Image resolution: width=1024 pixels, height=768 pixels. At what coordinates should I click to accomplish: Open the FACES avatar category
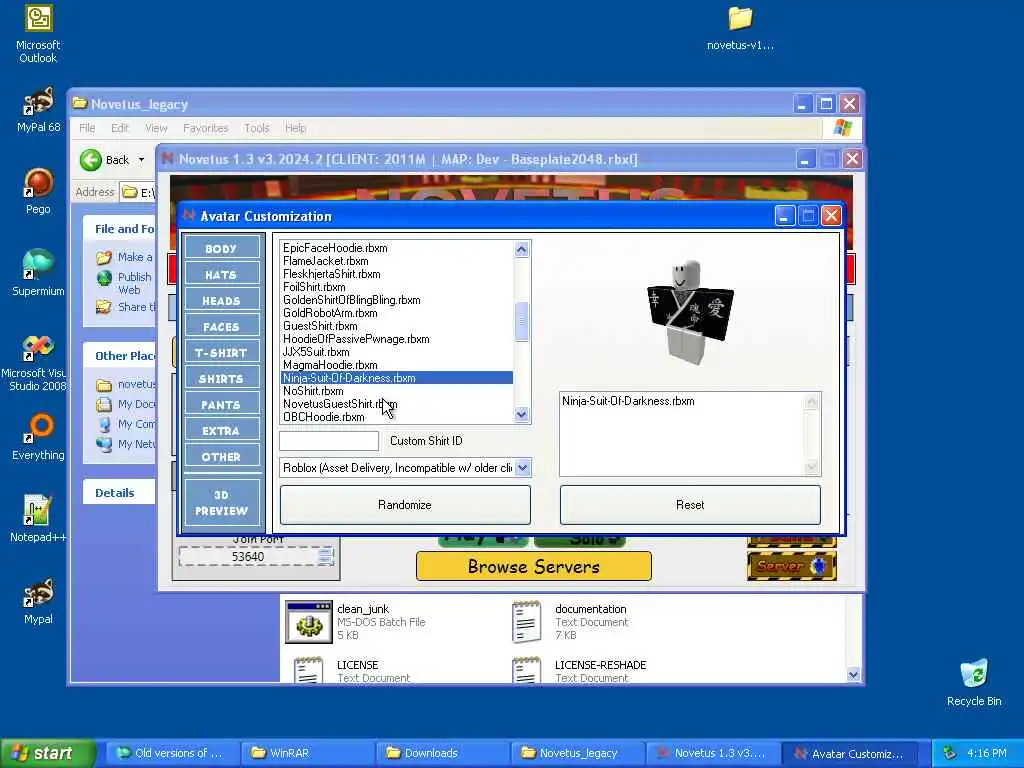pos(221,327)
